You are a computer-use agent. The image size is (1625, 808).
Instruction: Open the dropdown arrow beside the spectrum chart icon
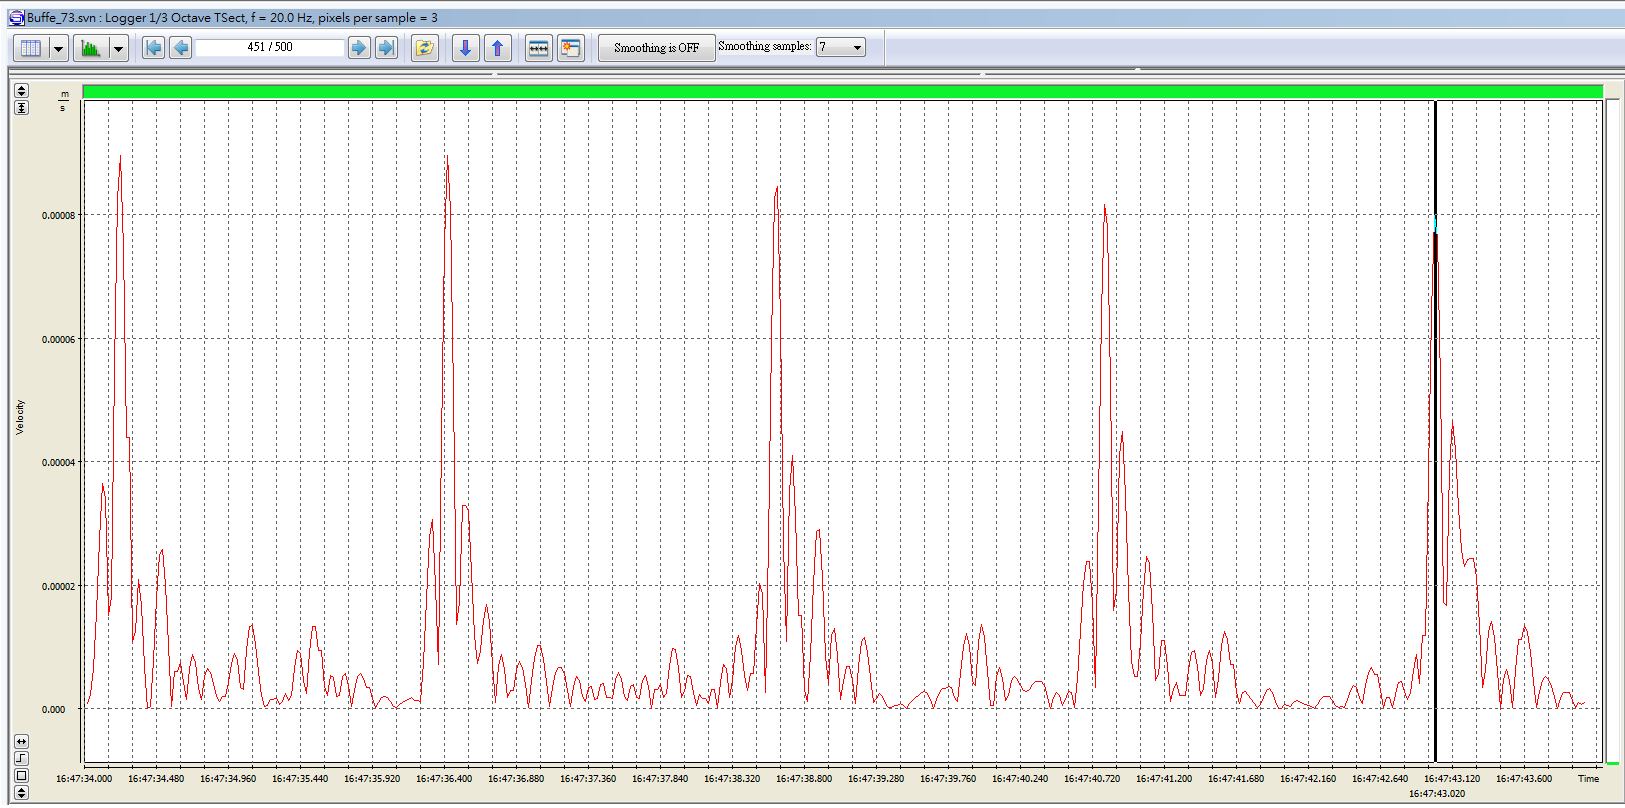tap(118, 48)
